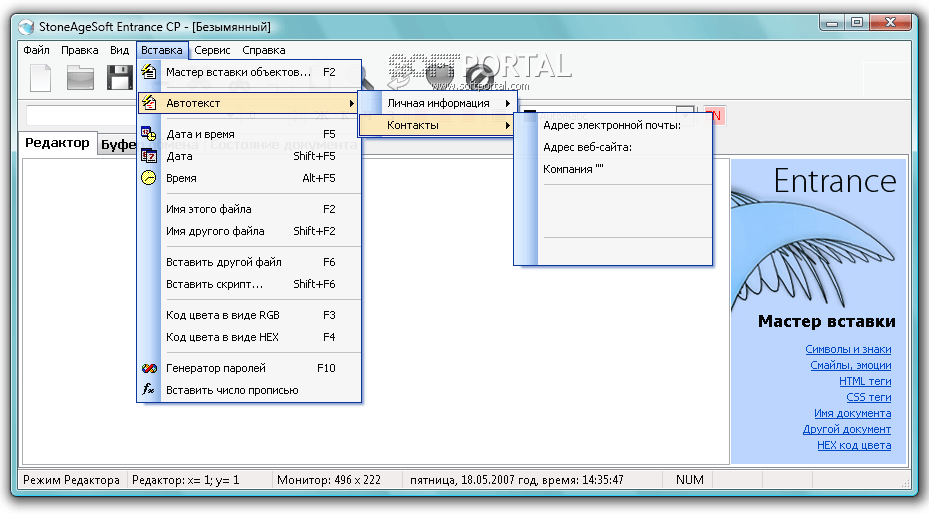Viewport: 929px width, 514px height.
Task: Open the HEX код цвета link
Action: click(x=854, y=445)
